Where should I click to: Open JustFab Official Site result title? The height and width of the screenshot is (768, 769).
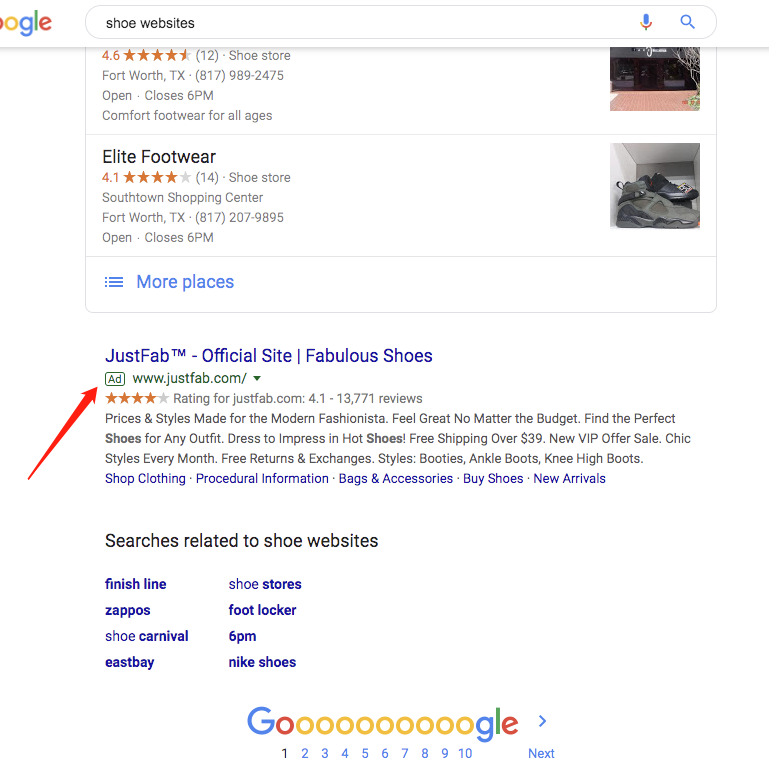[x=269, y=356]
